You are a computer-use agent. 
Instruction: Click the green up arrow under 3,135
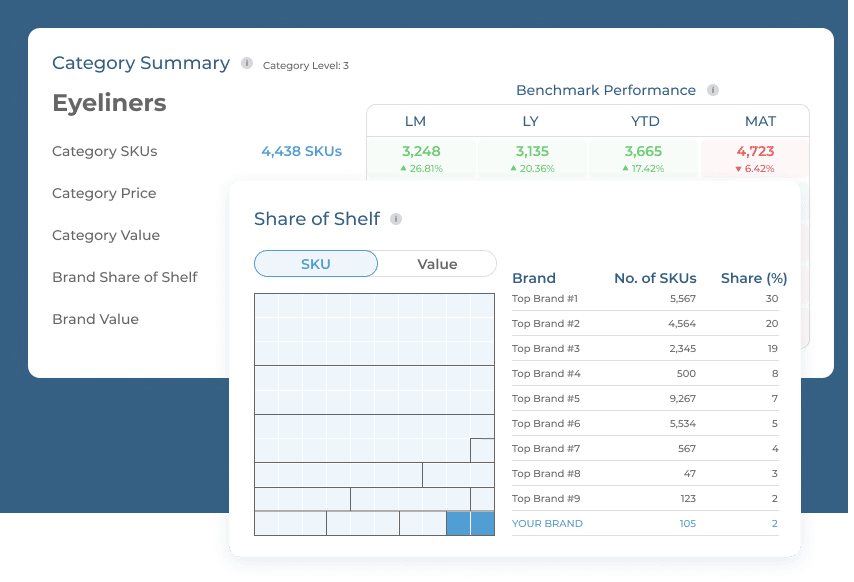[513, 168]
